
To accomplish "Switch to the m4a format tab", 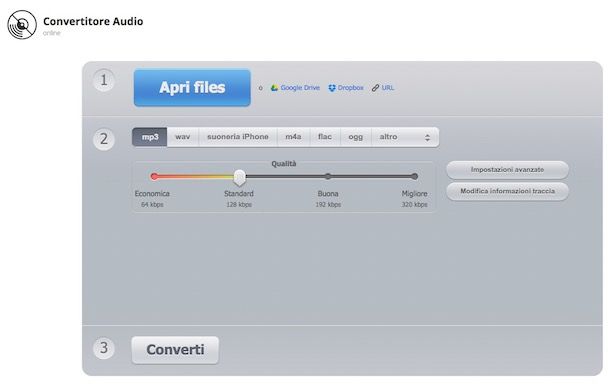I will pos(293,137).
